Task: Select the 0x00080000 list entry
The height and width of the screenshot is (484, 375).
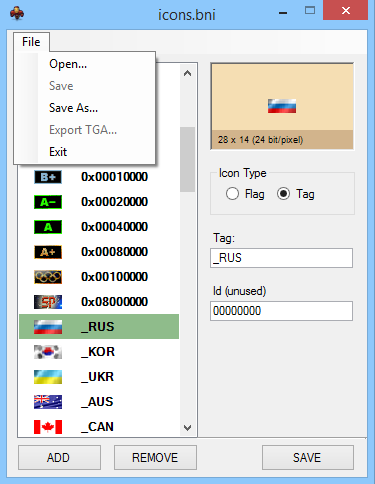Action: 99,252
